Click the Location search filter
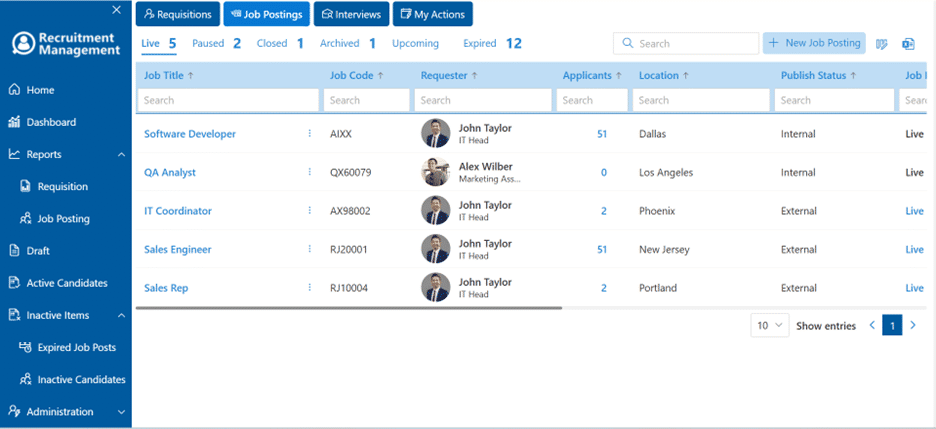This screenshot has width=936, height=429. pyautogui.click(x=701, y=100)
